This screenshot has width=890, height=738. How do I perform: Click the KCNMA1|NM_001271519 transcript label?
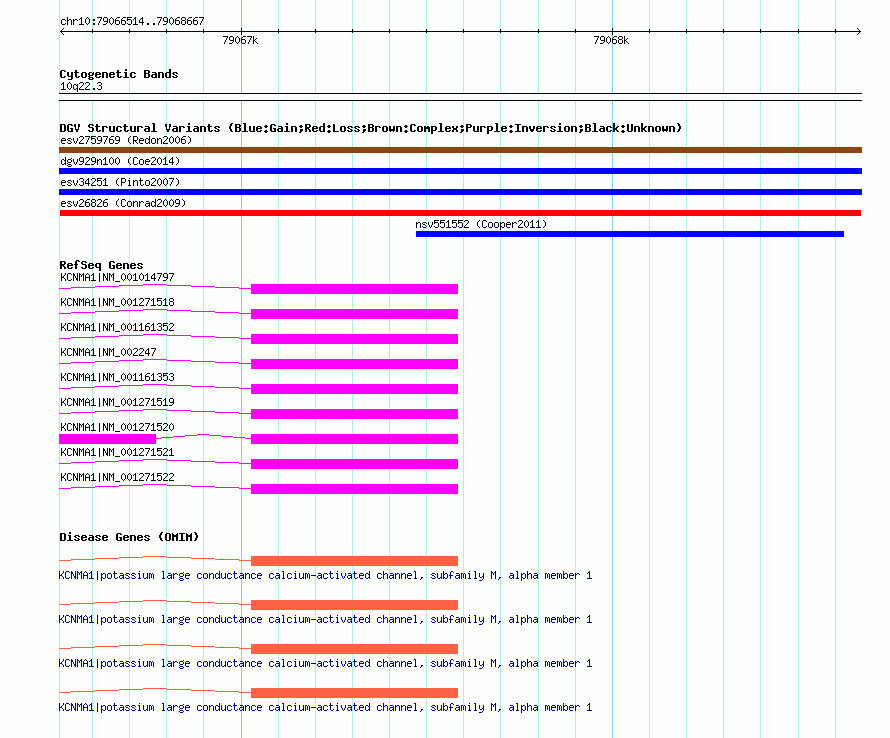[117, 402]
